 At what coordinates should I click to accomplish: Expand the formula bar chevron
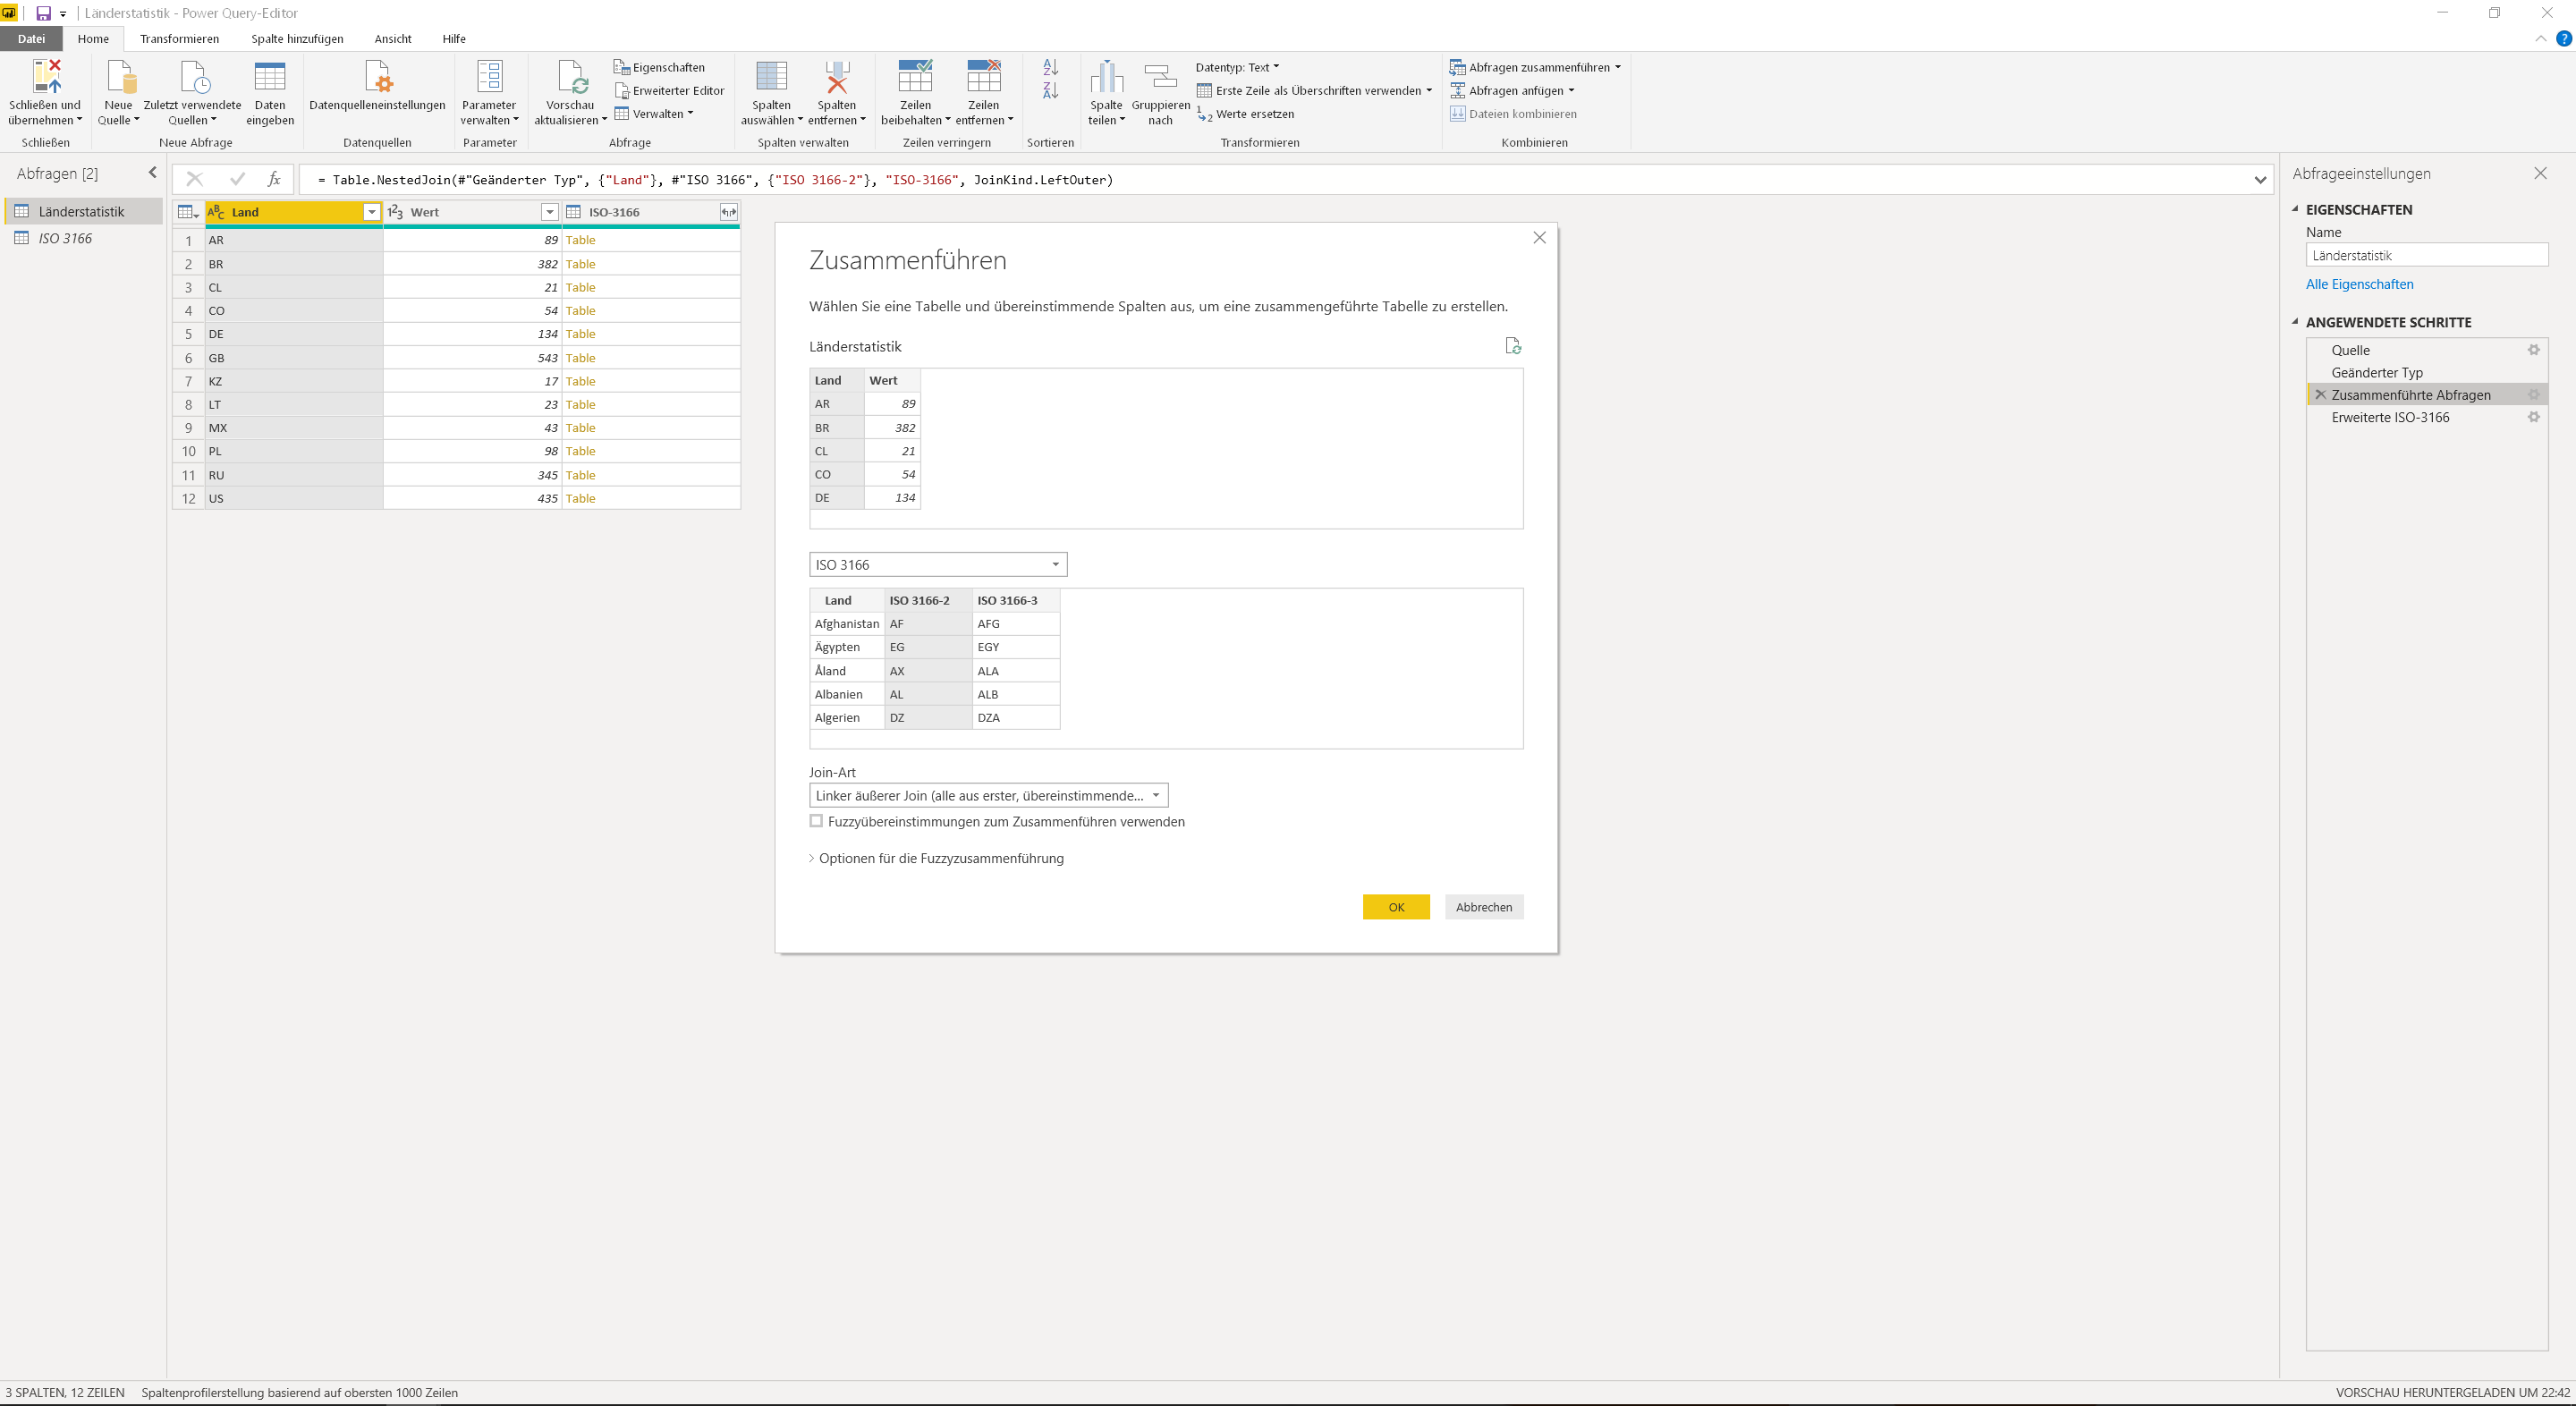click(x=2260, y=180)
